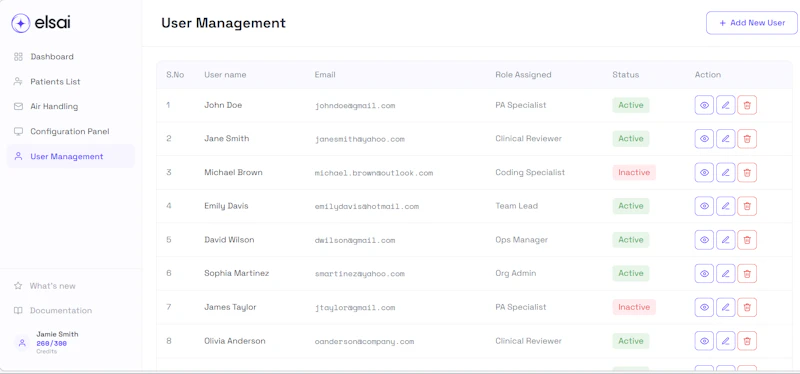This screenshot has height=374, width=800.
Task: Click the Ops Manager role cell
Action: click(521, 240)
